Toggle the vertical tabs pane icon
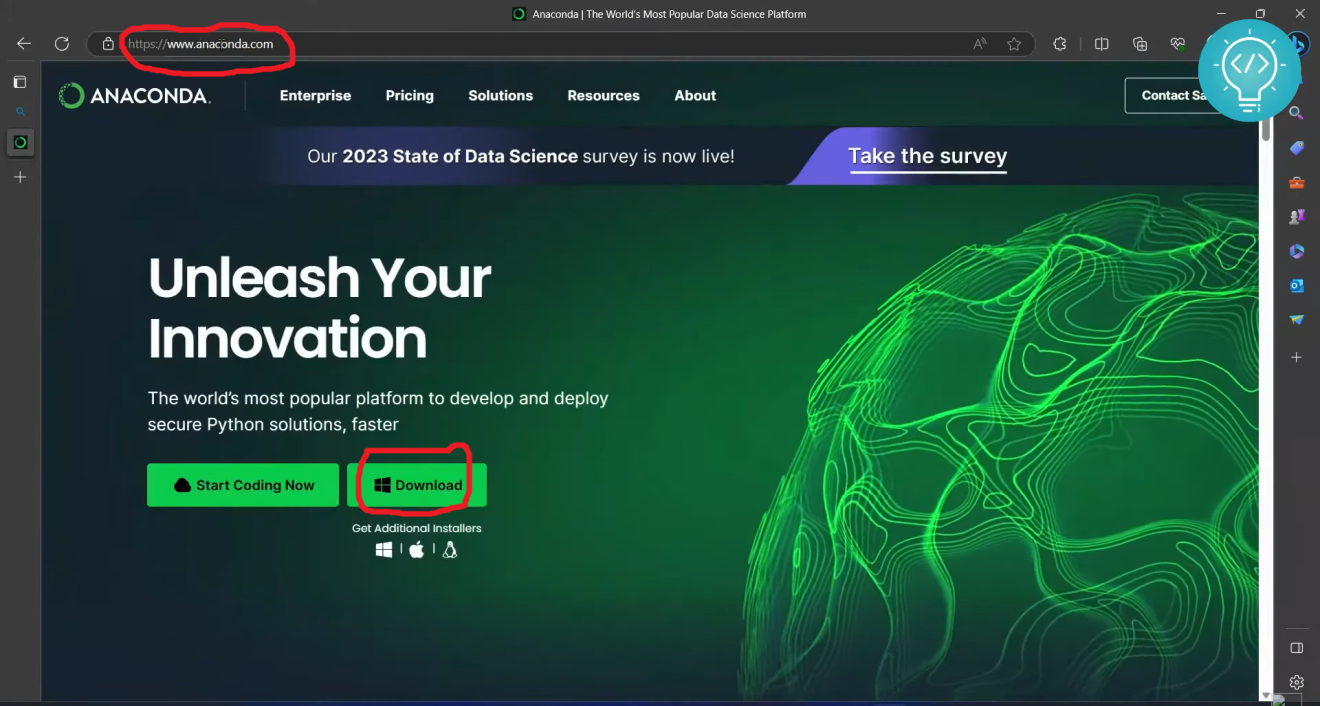The width and height of the screenshot is (1320, 706). [x=19, y=82]
